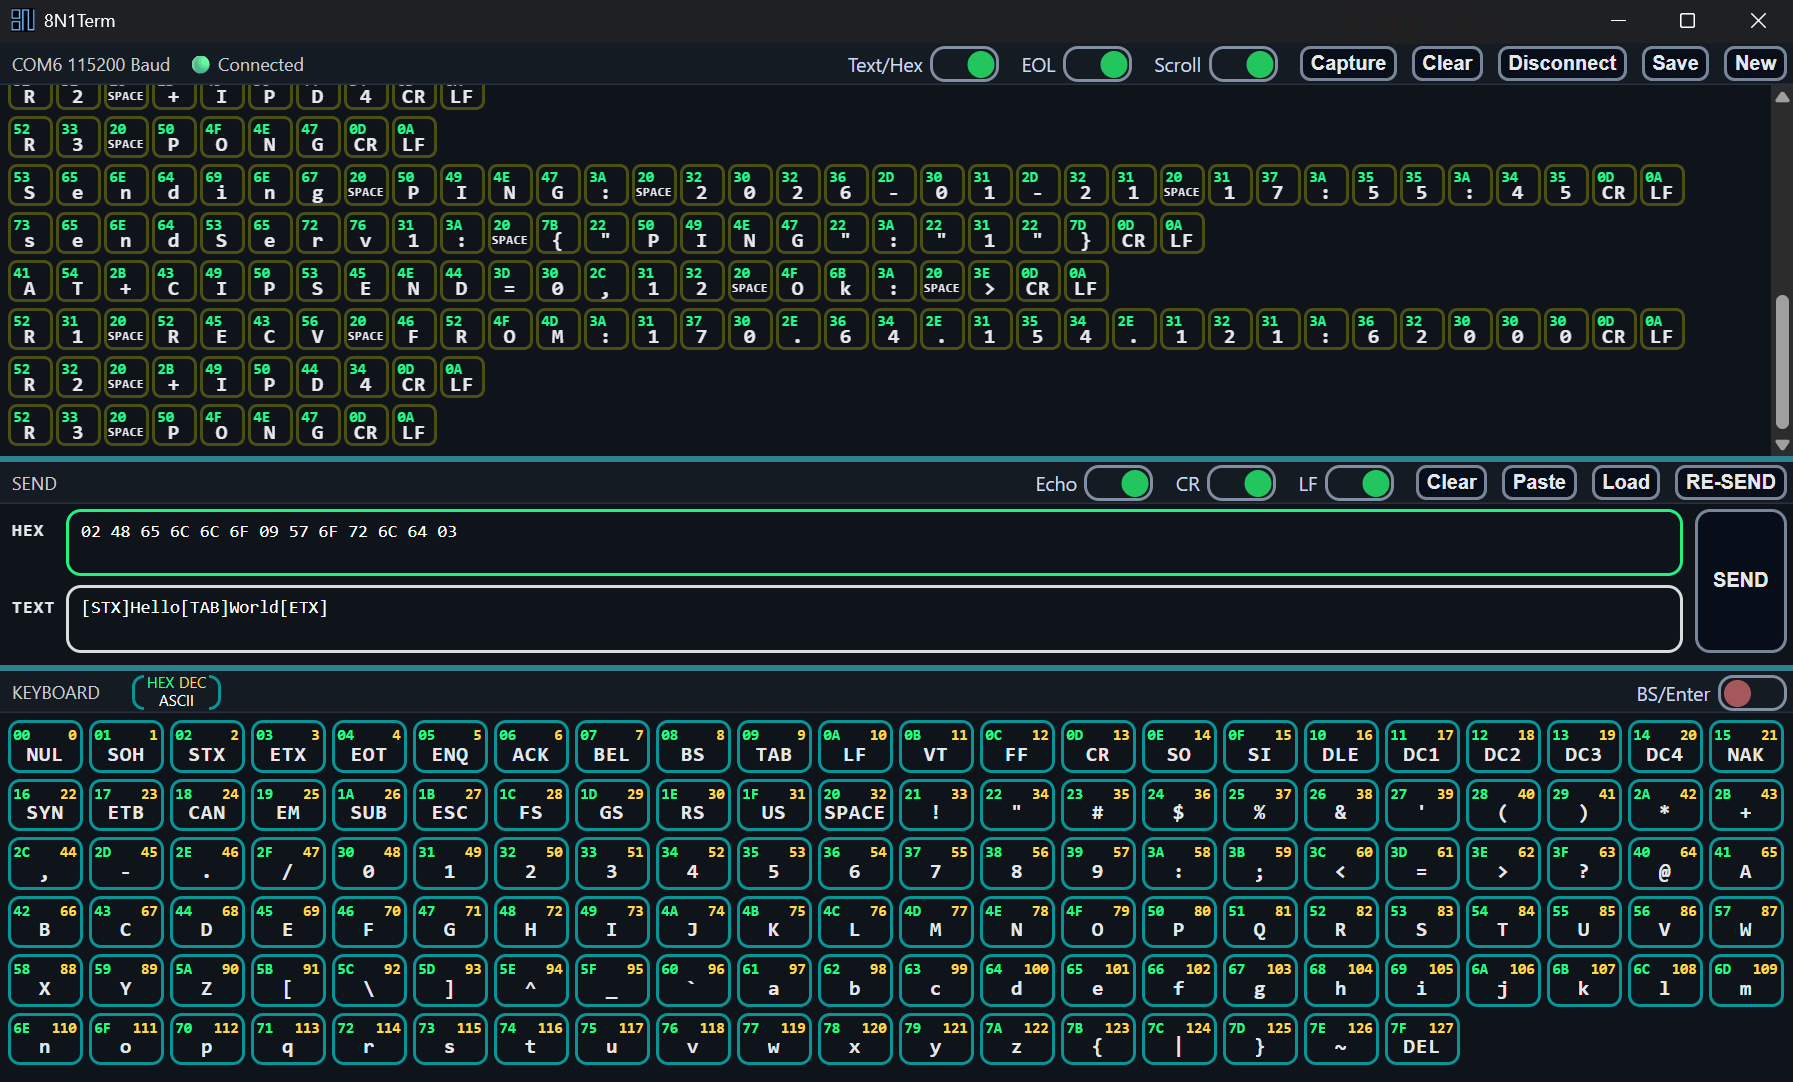Click the DEL key in the keyboard grid
Screen dimensions: 1793x1082
[1421, 1039]
